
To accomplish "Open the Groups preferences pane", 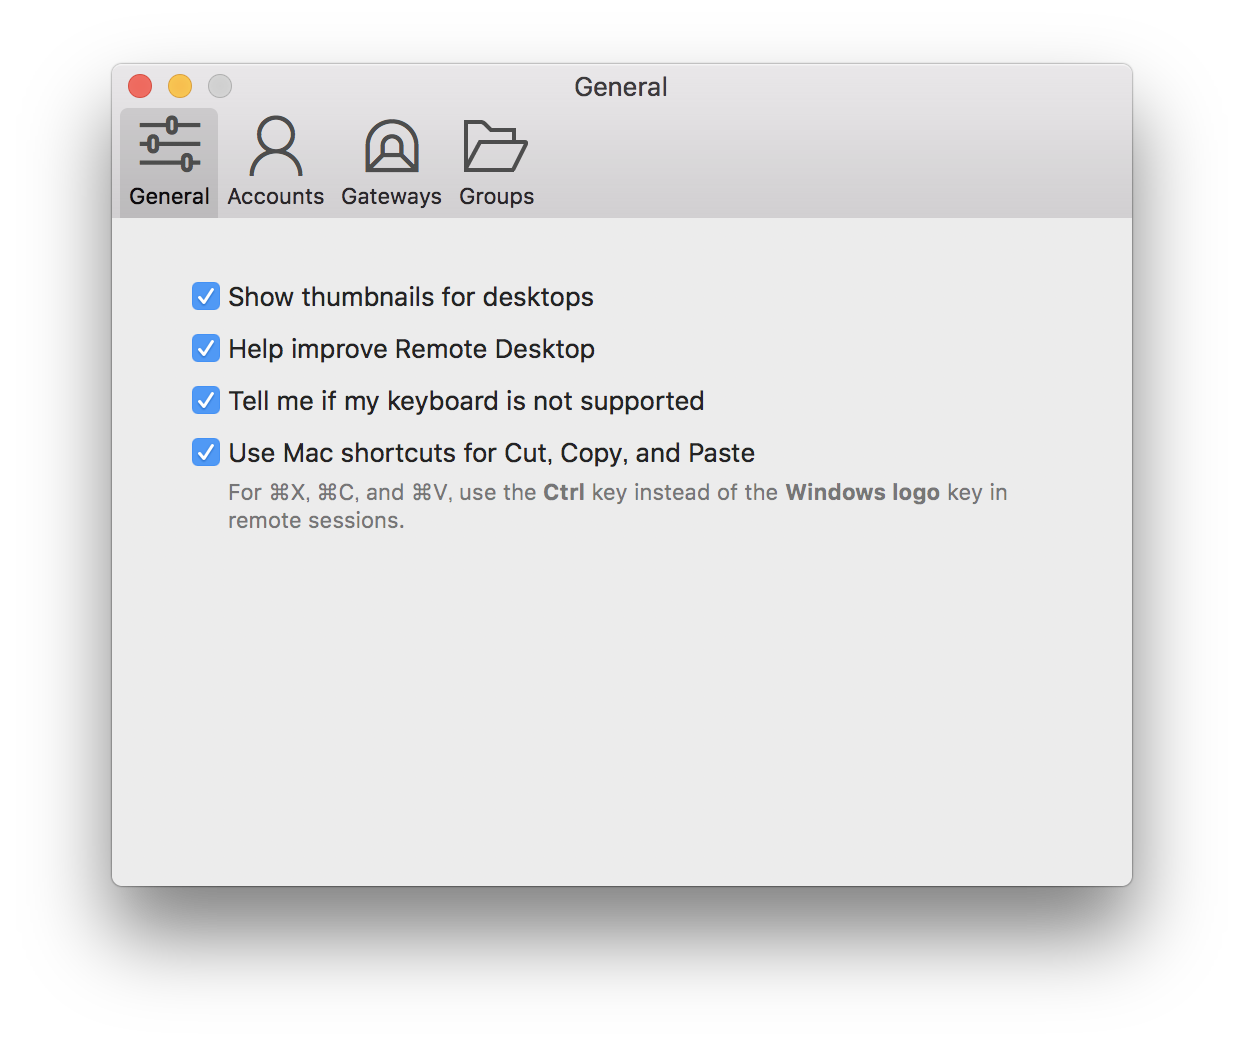I will (x=496, y=162).
